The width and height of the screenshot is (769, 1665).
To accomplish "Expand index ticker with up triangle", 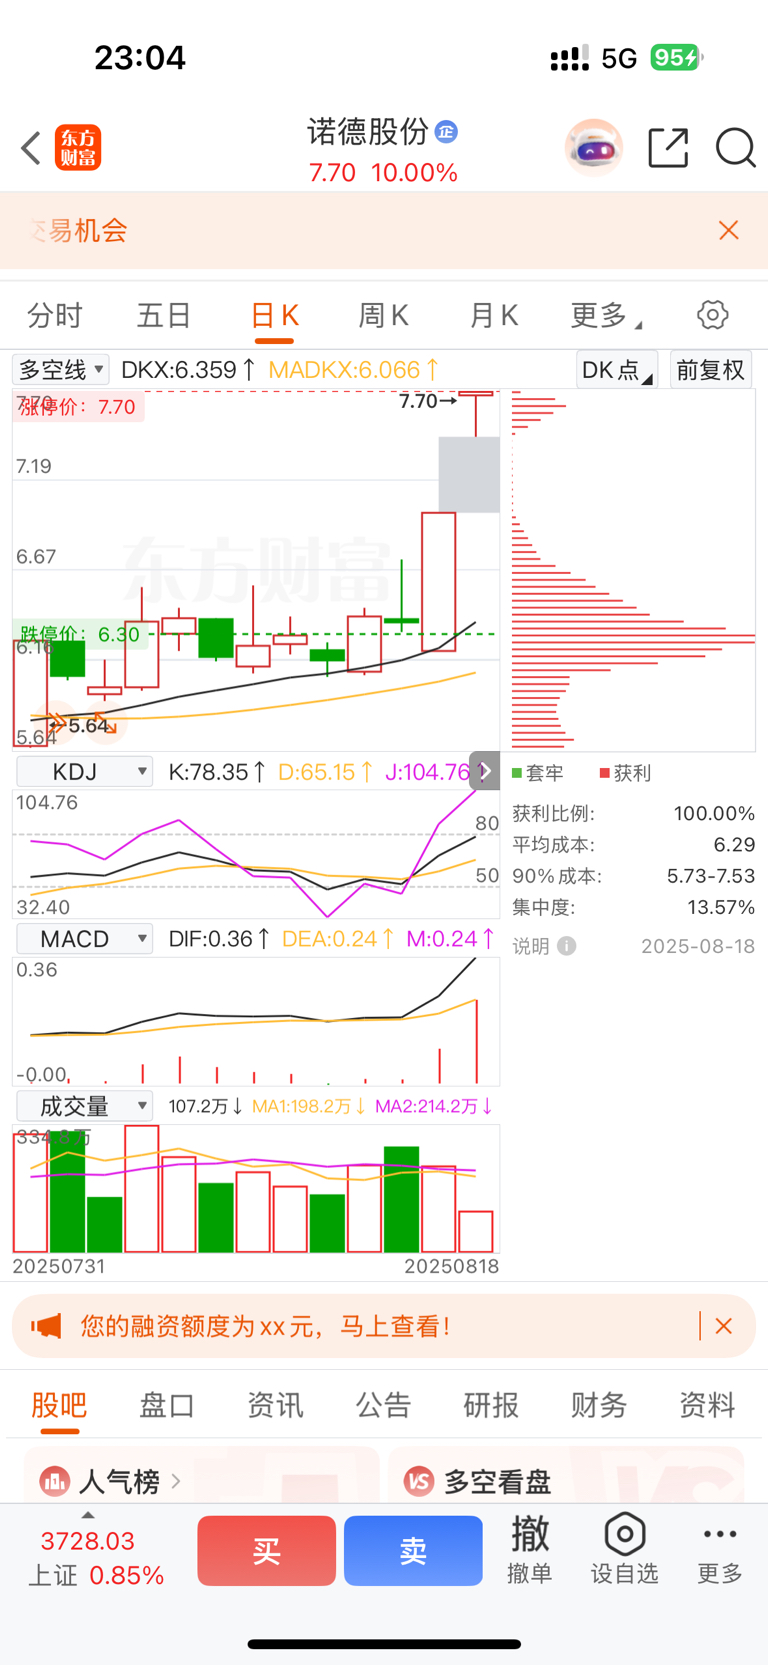I will [88, 1516].
